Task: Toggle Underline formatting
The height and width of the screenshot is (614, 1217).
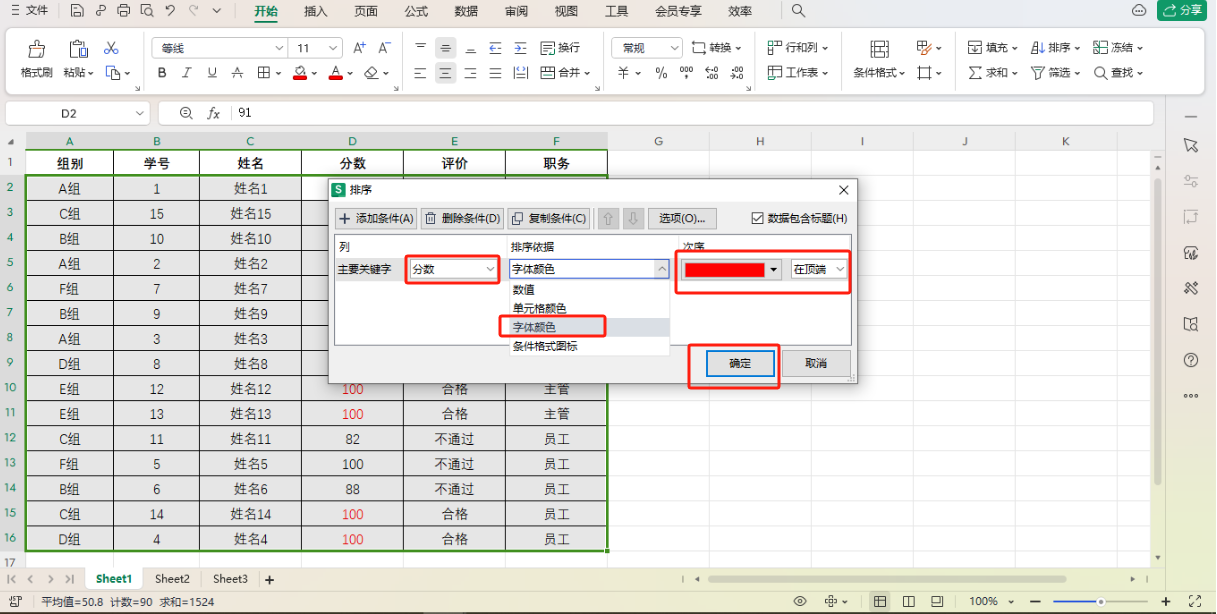Action: click(x=211, y=73)
